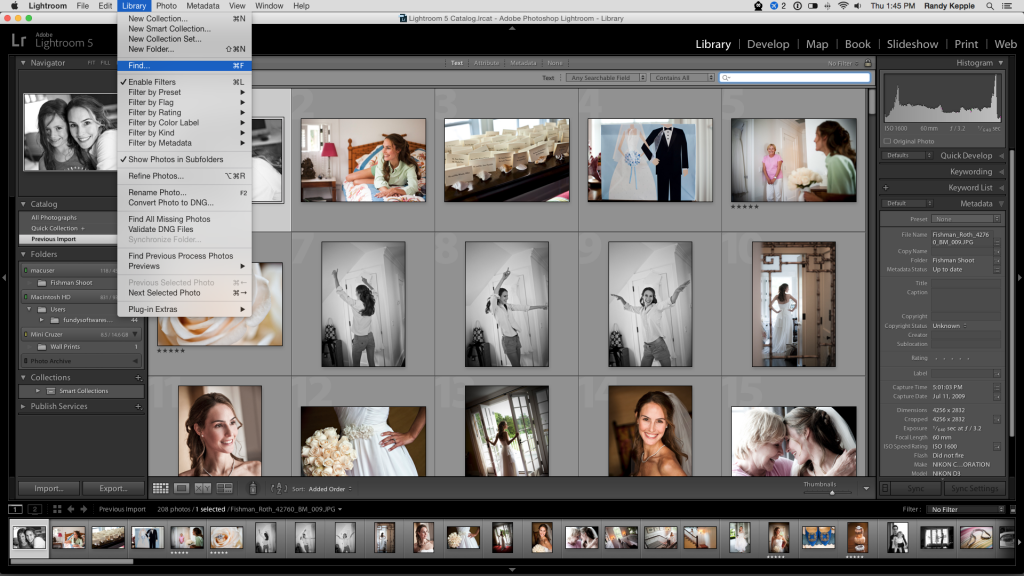Toggle Enable Filters menu option
The image size is (1024, 576).
[x=184, y=82]
